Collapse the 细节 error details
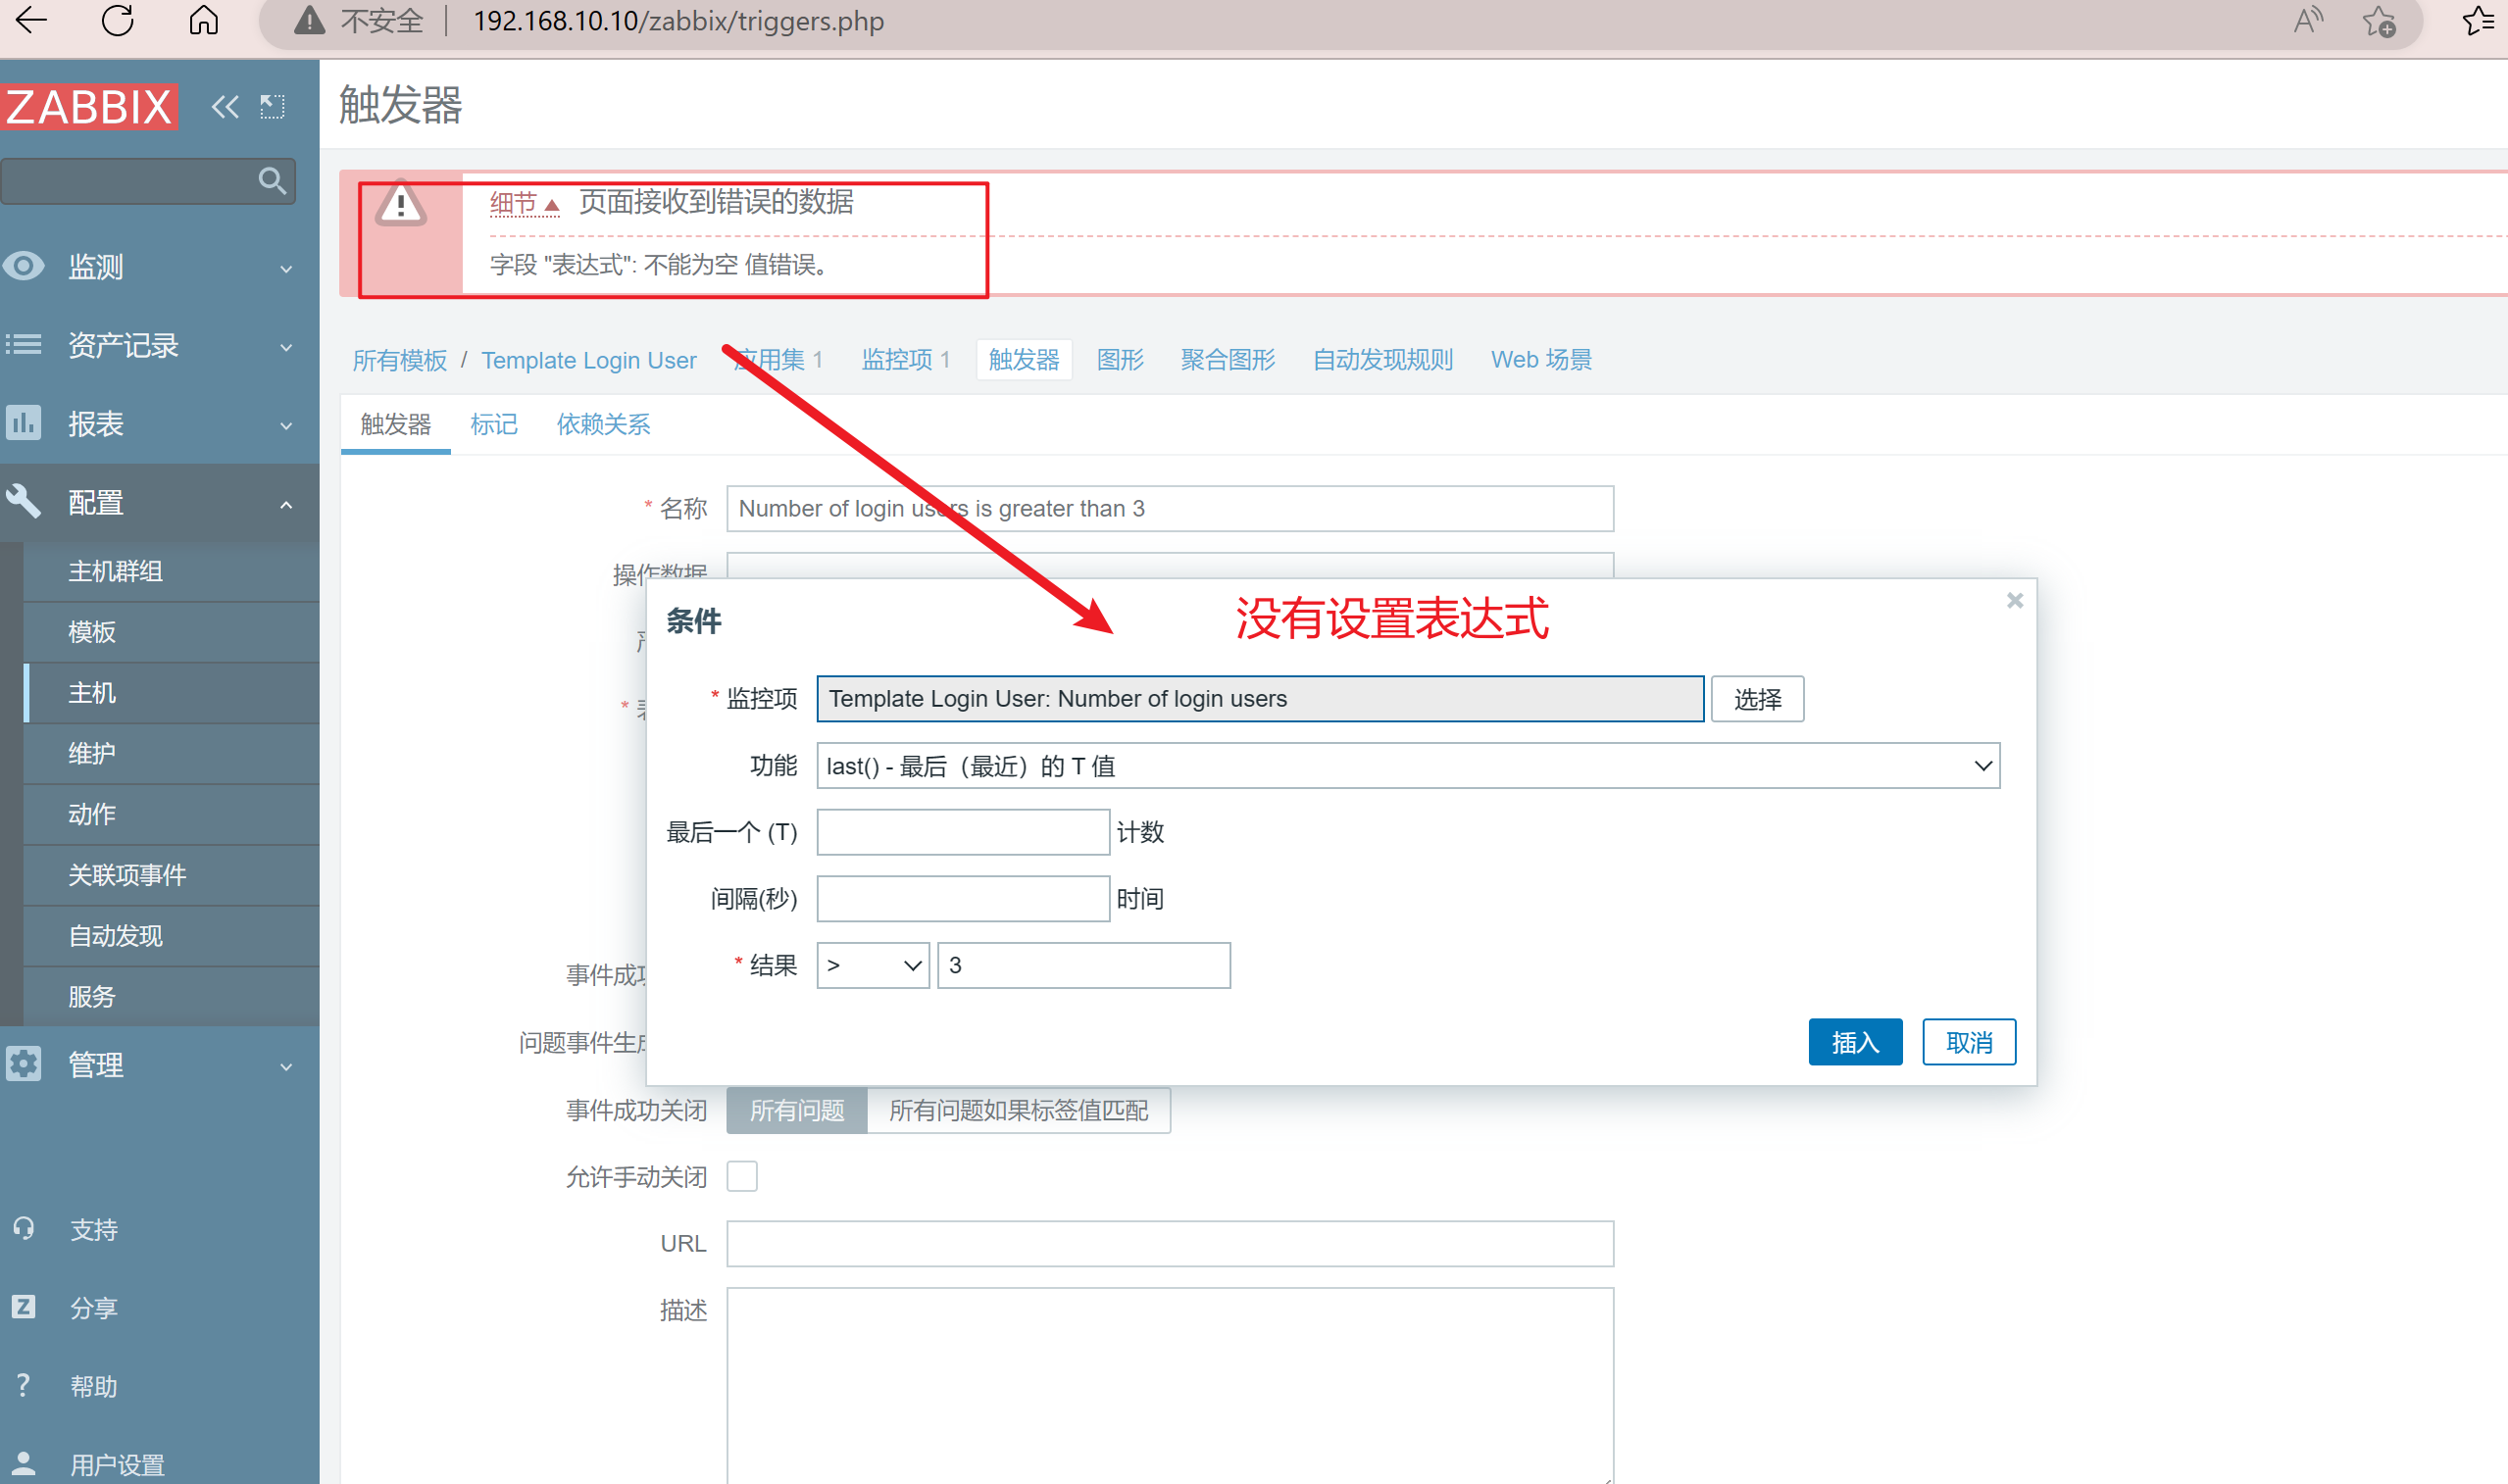 [524, 203]
